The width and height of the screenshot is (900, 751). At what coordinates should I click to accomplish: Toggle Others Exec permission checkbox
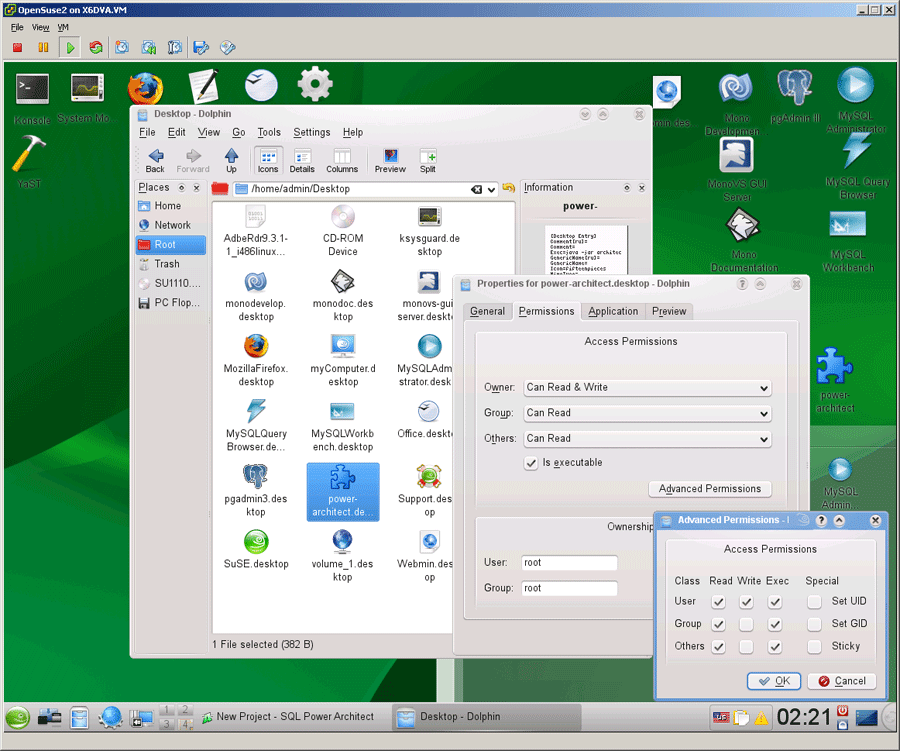coord(775,647)
